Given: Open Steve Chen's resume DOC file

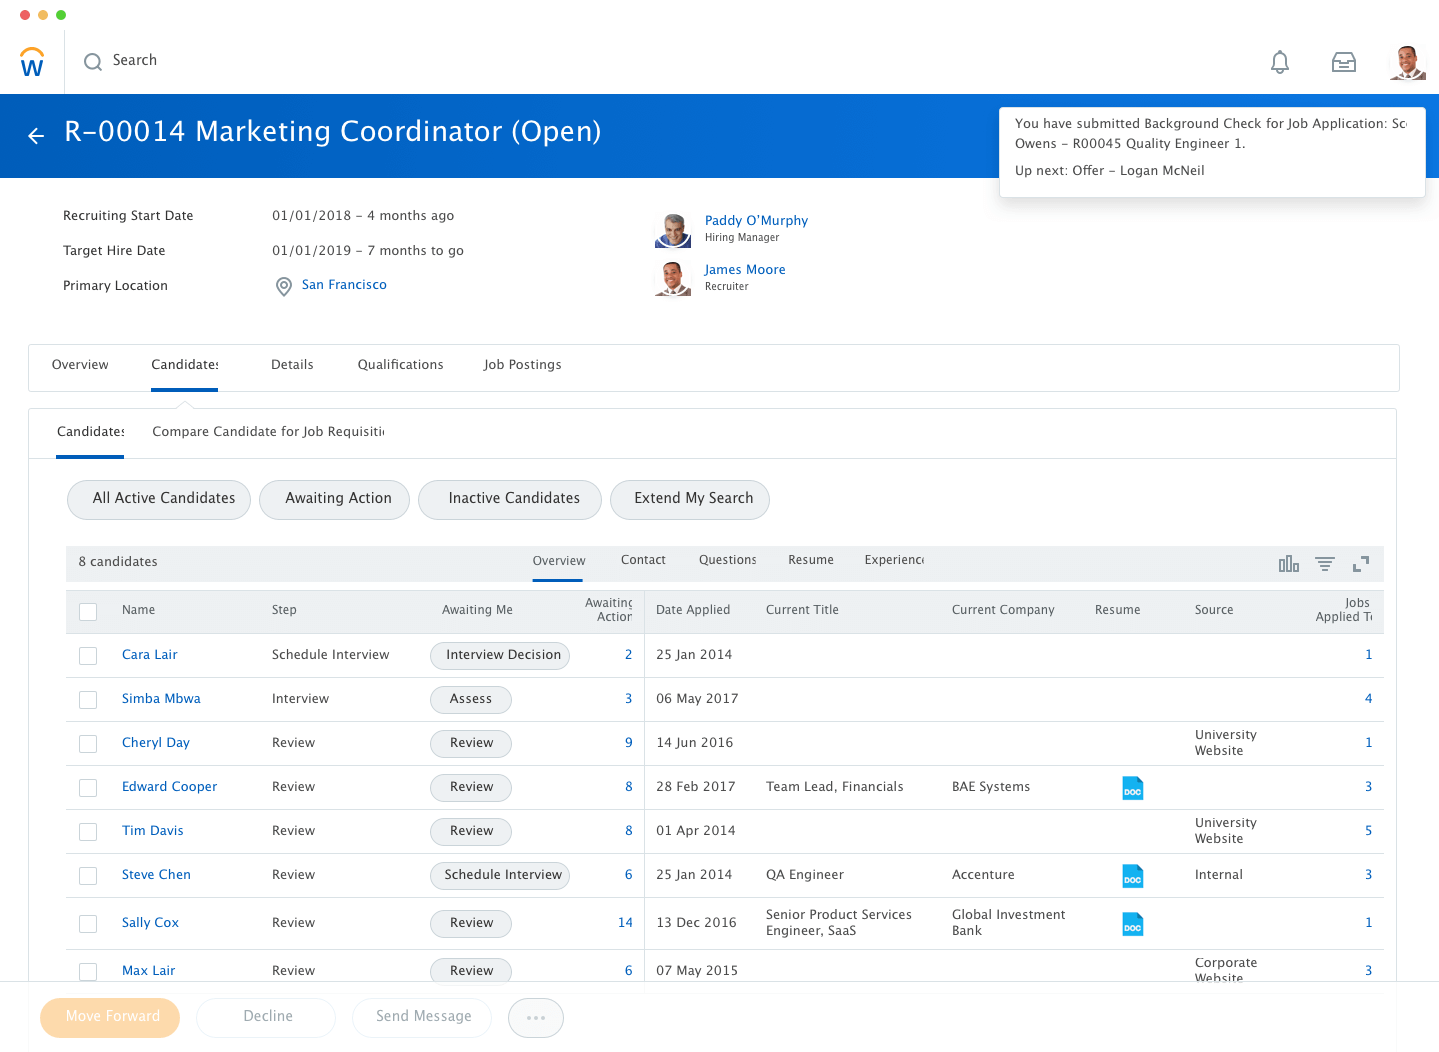Looking at the screenshot, I should (x=1133, y=876).
